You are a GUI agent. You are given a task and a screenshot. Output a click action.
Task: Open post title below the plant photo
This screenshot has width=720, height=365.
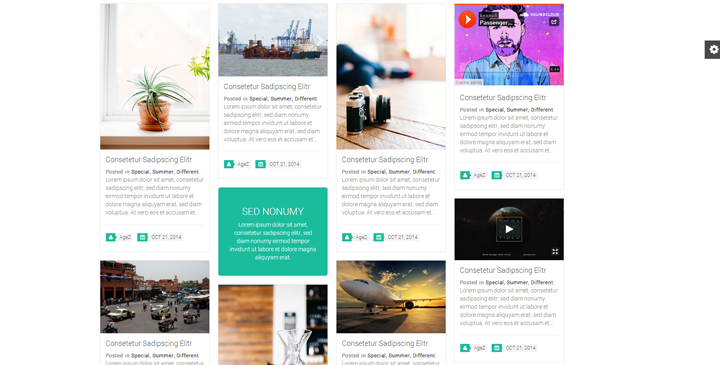coord(148,160)
